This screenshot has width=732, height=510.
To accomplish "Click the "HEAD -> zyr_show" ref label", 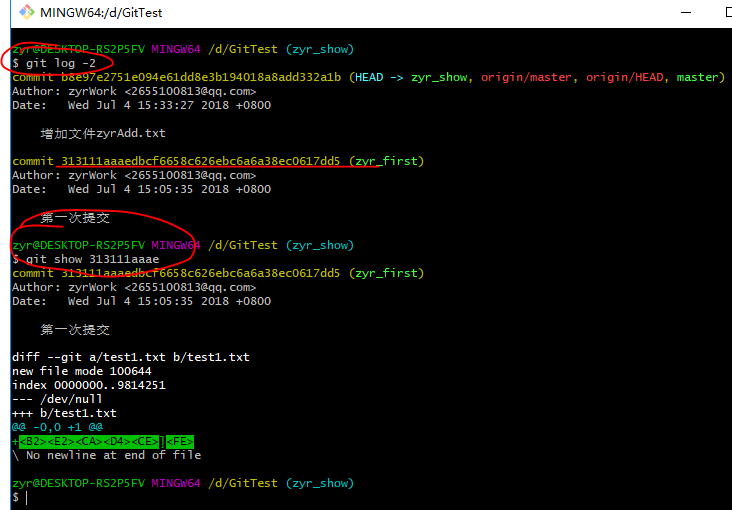I will click(411, 77).
